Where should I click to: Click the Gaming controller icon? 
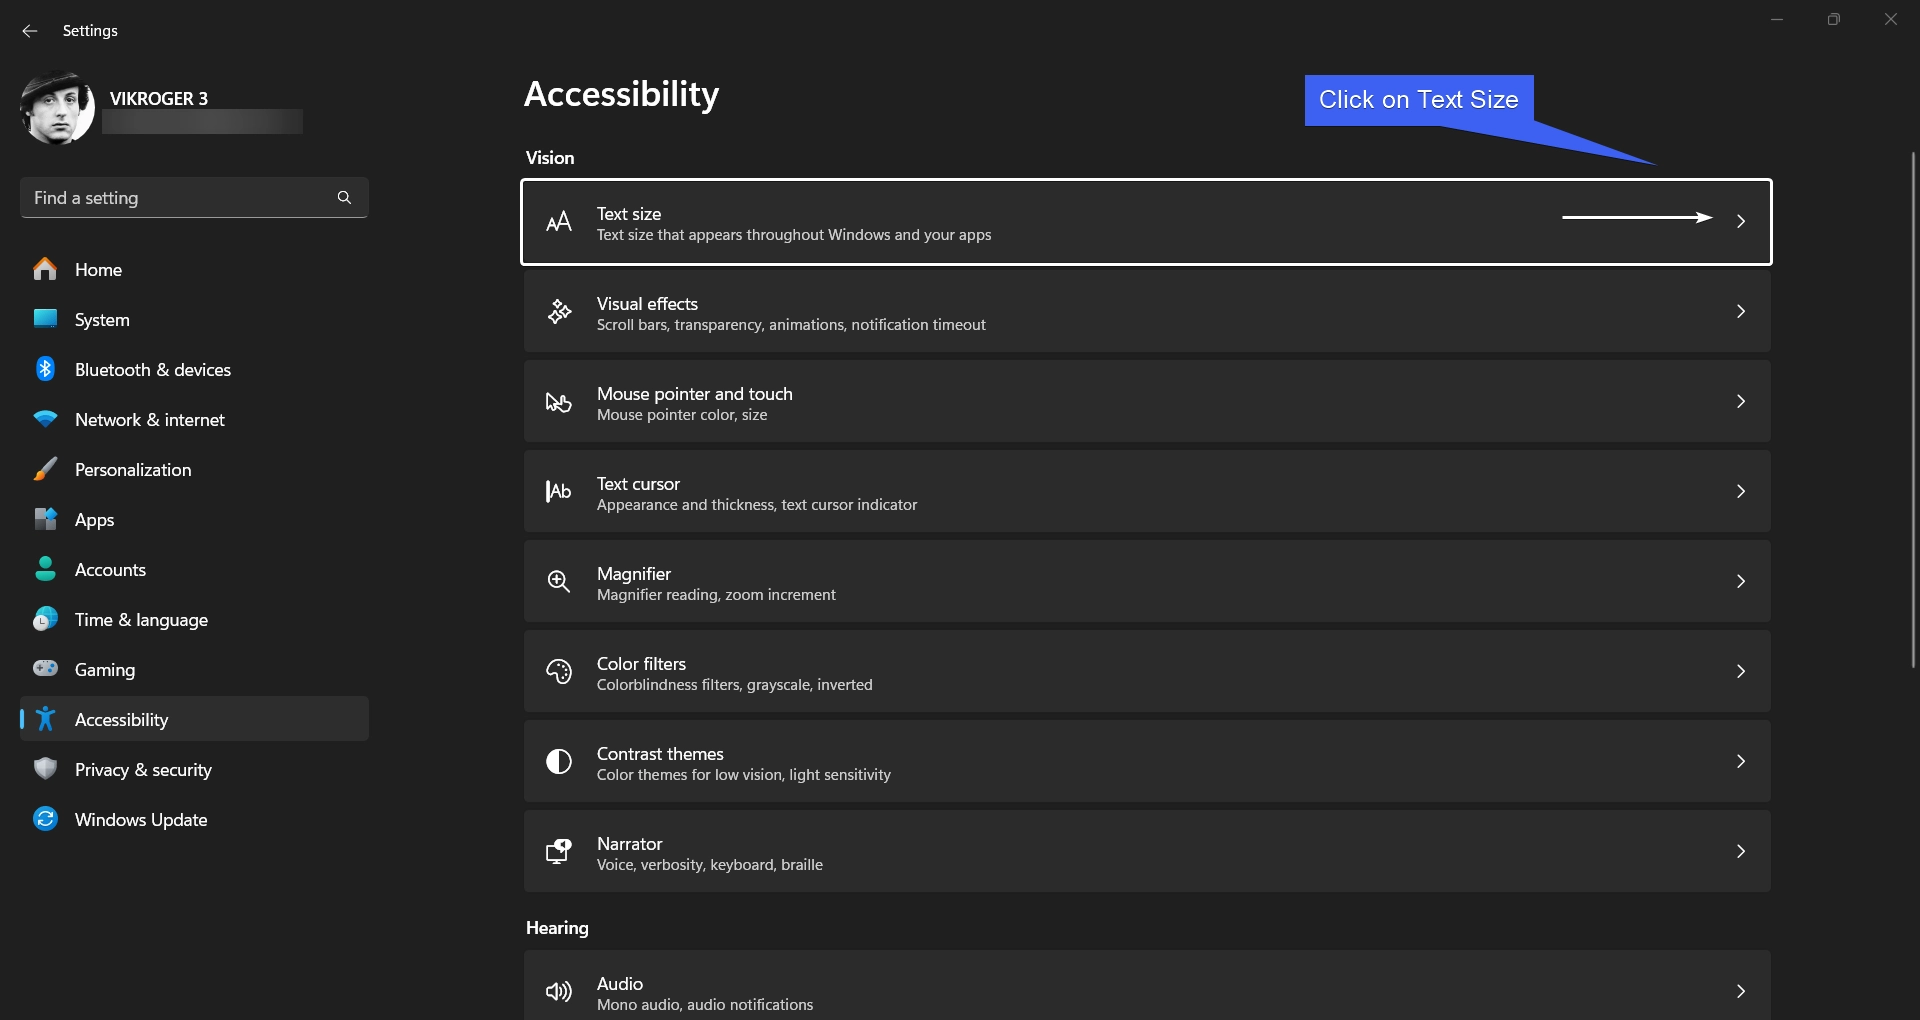pos(45,668)
